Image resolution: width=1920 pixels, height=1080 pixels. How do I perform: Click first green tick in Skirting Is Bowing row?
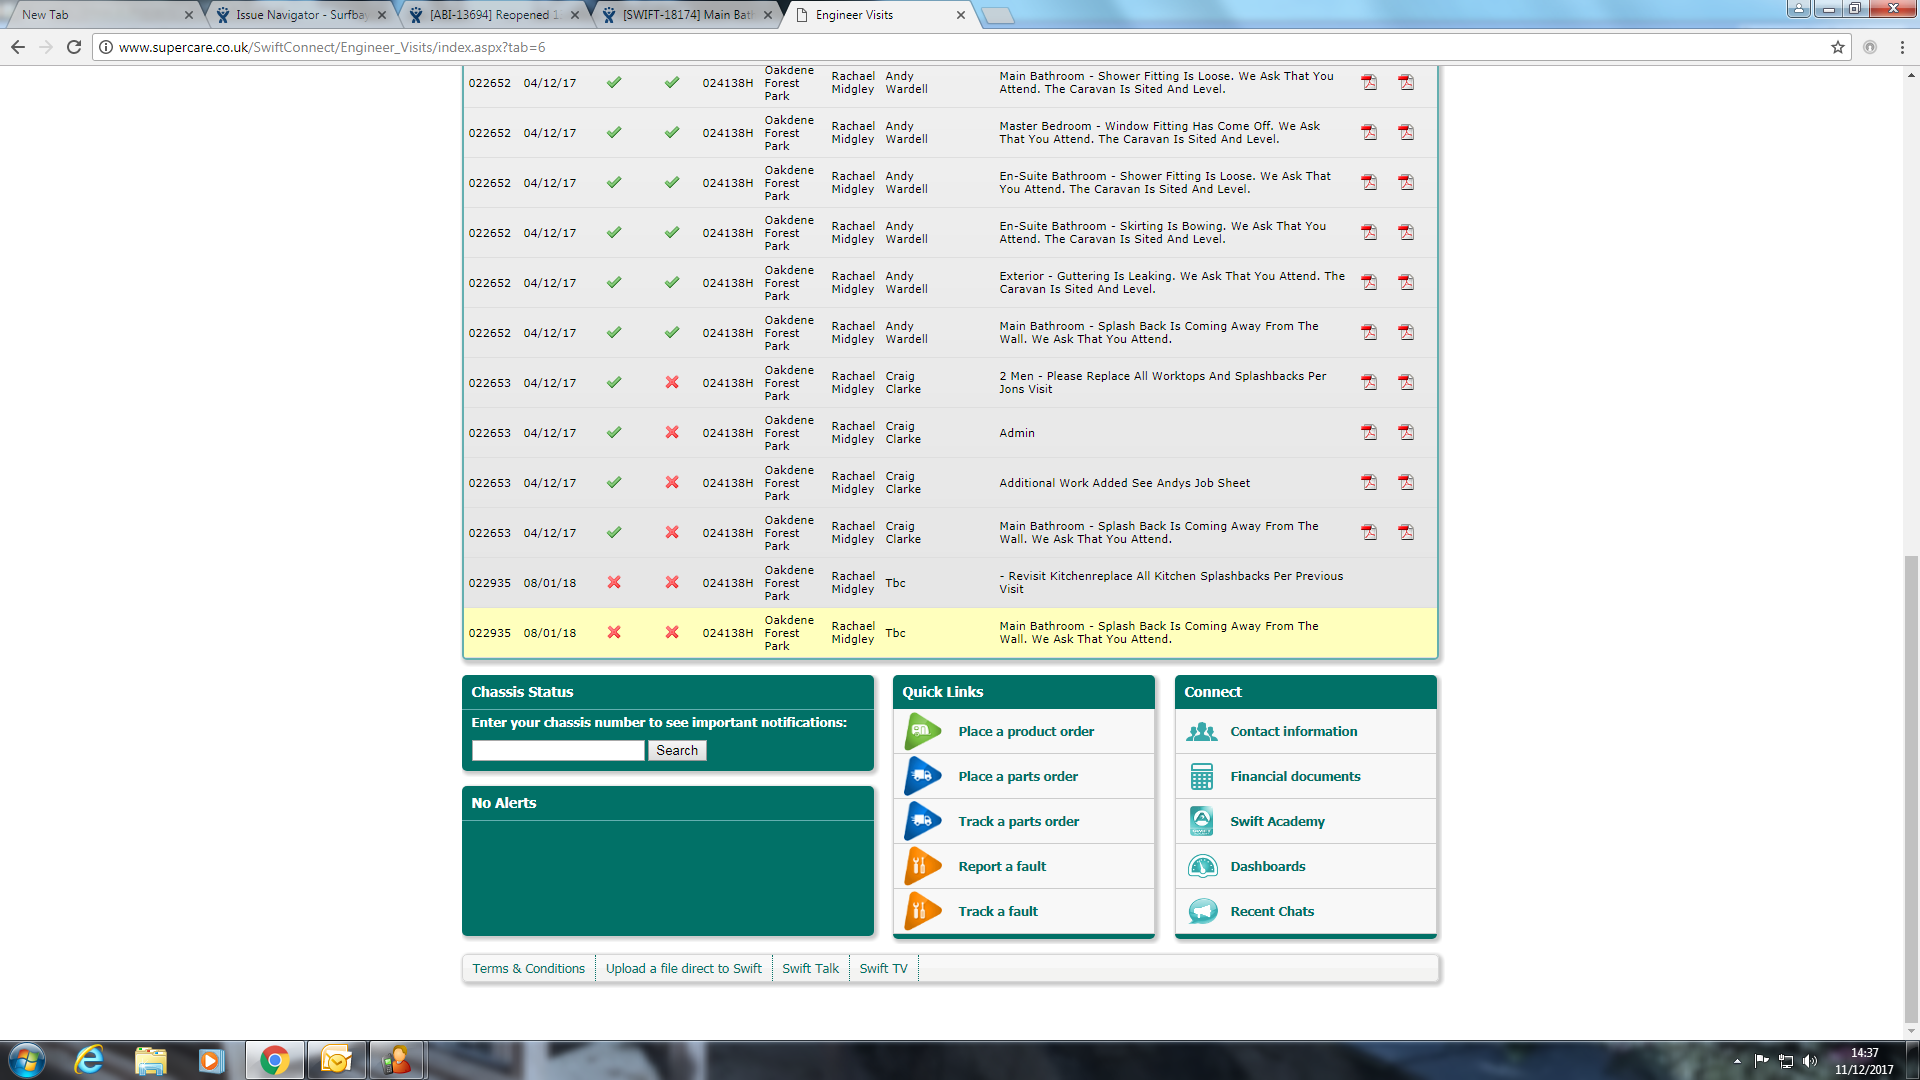[x=614, y=233]
